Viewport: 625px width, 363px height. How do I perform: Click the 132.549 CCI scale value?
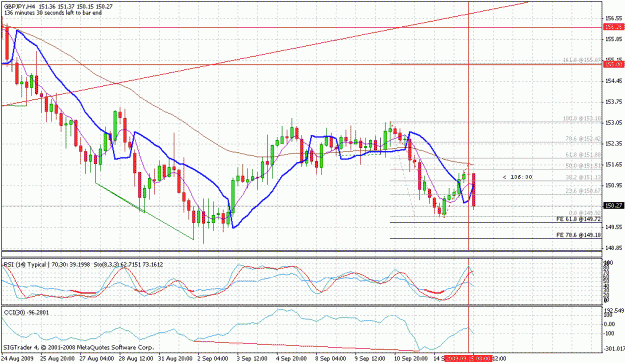point(614,310)
